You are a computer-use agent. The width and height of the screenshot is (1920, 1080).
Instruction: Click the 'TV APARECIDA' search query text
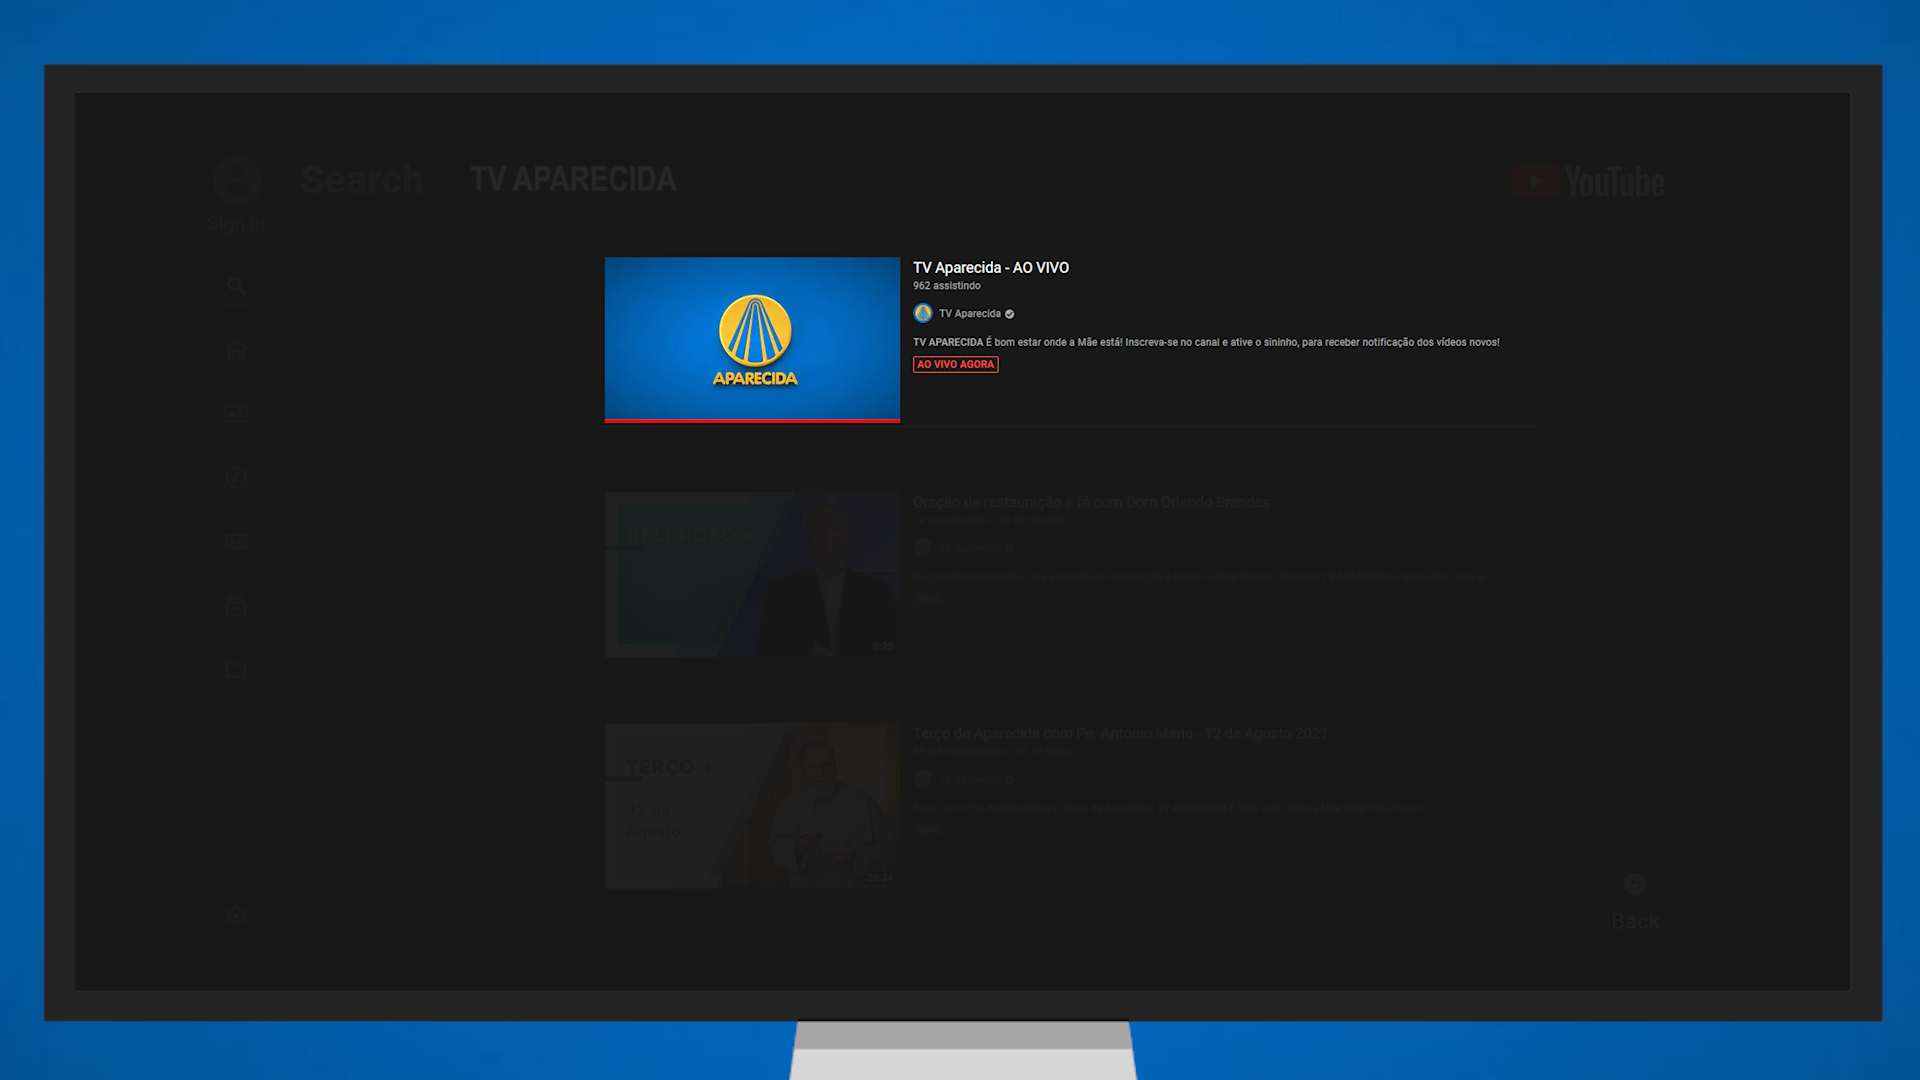pos(573,179)
